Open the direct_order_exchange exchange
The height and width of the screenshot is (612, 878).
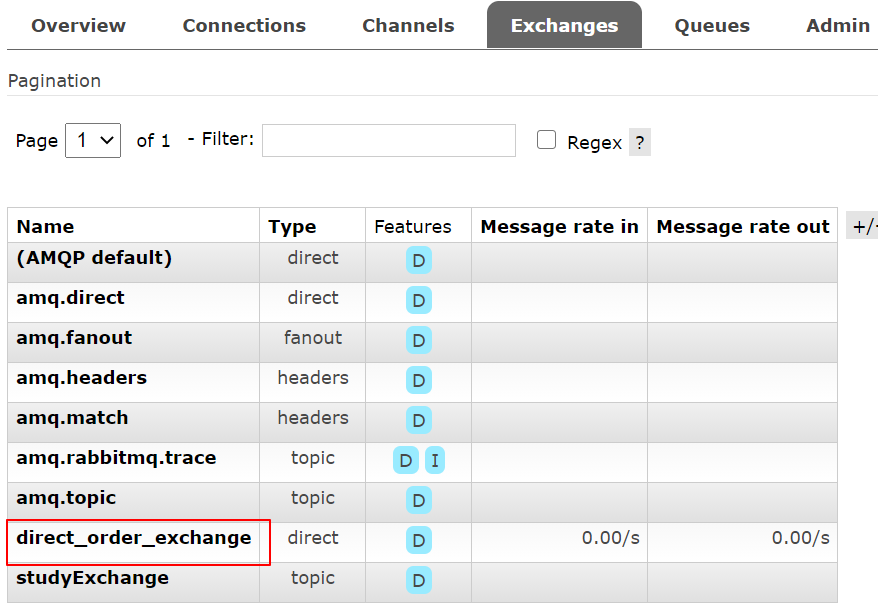tap(133, 538)
